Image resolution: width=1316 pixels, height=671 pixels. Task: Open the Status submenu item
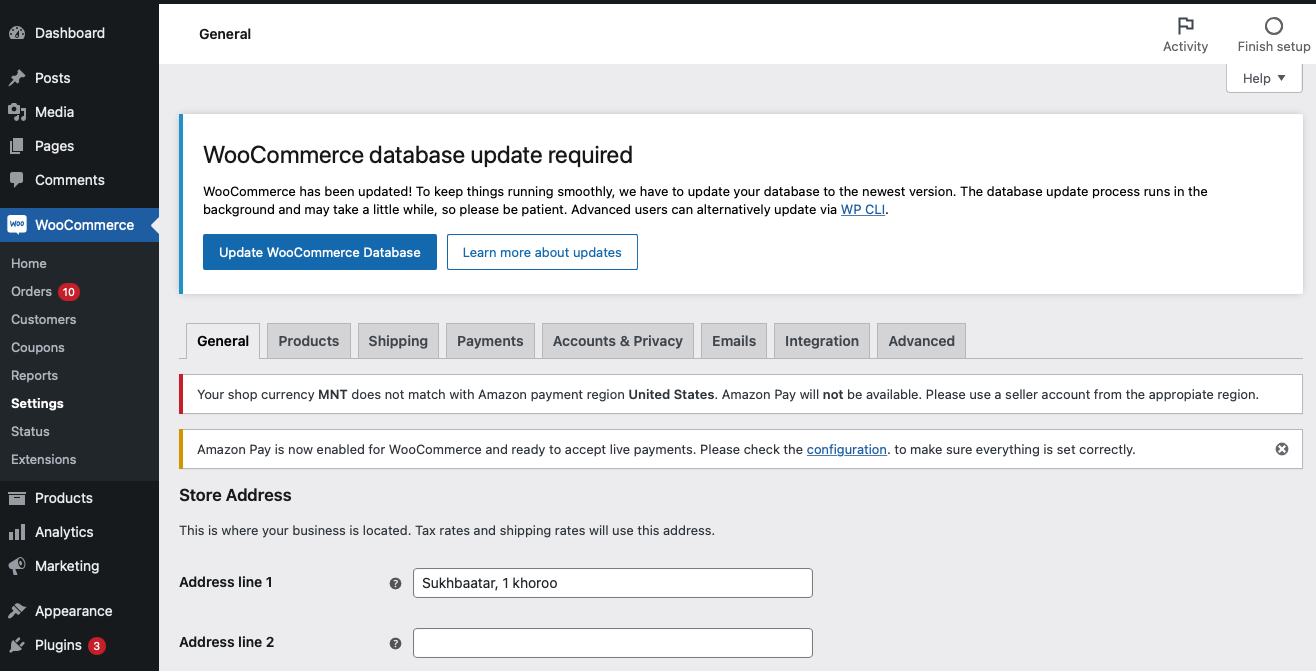pos(30,432)
